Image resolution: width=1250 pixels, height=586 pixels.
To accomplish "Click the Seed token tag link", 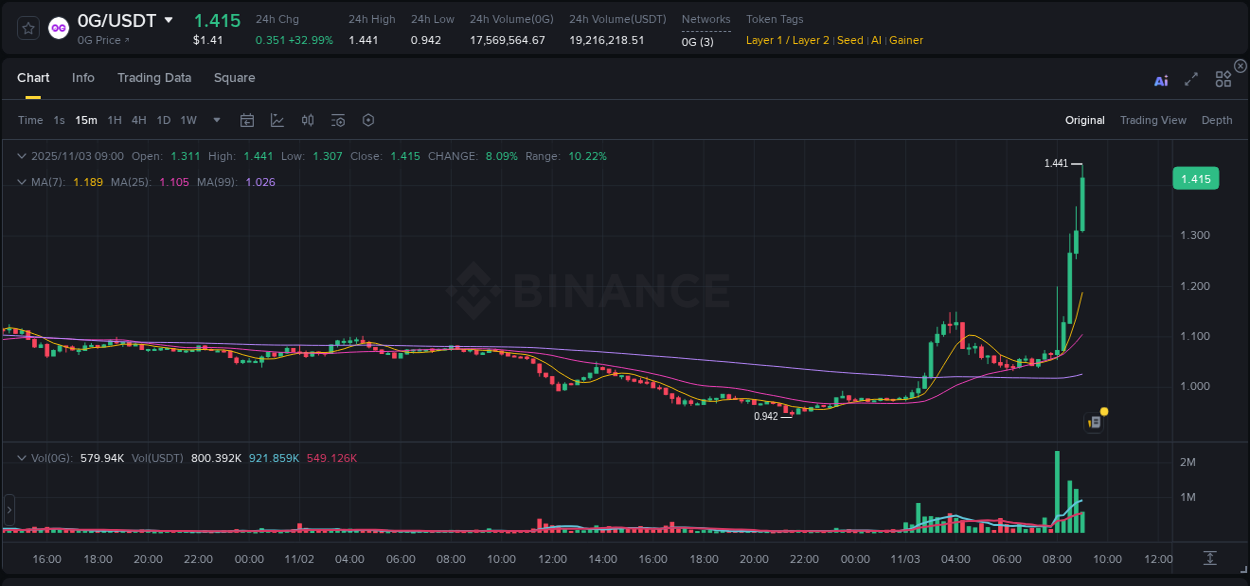I will (850, 40).
